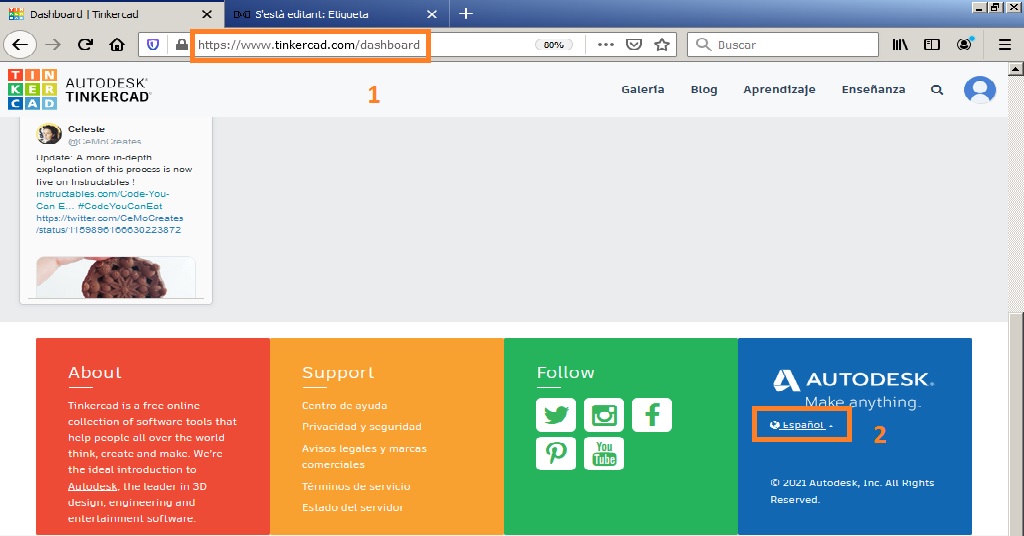Open Tinkercad's Instagram page icon
1024x536 pixels.
603,415
